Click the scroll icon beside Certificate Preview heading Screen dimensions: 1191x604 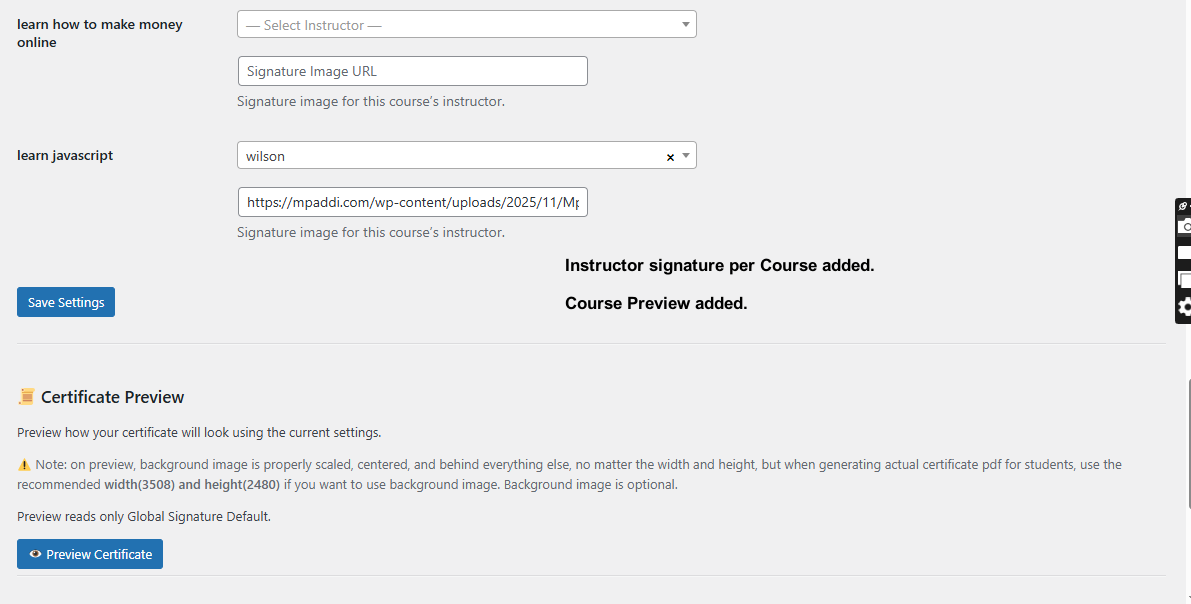tap(27, 397)
